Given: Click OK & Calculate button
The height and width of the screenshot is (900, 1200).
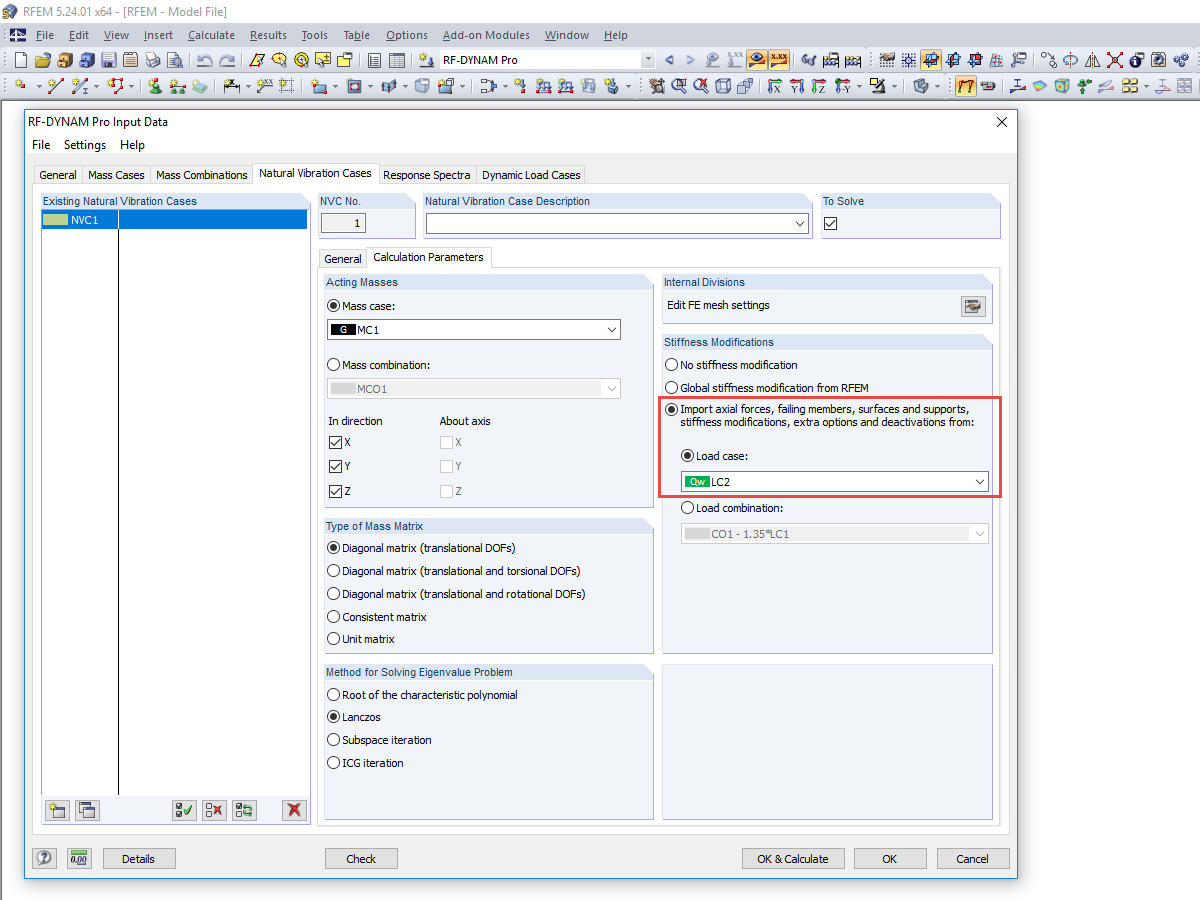Looking at the screenshot, I should click(793, 858).
